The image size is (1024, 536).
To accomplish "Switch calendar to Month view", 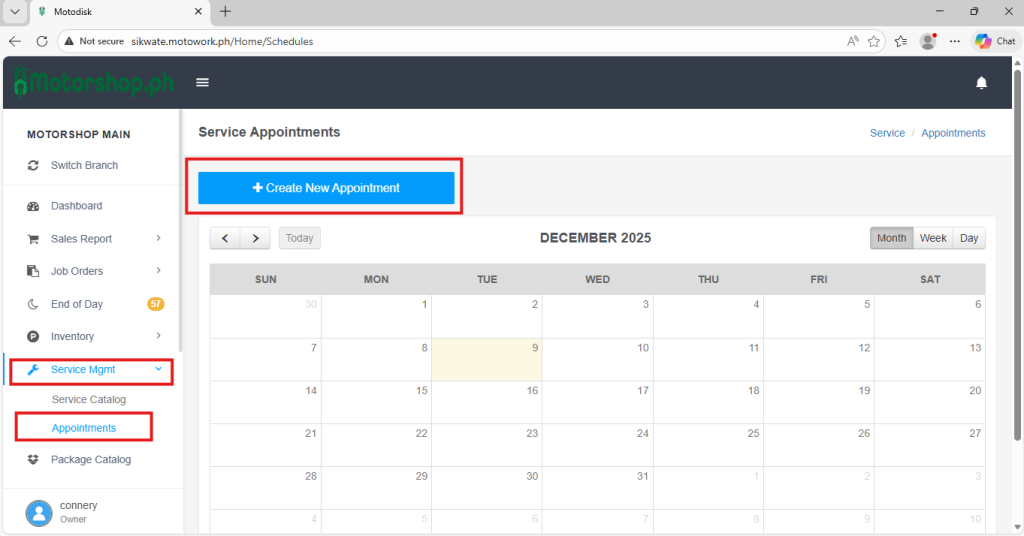I will (x=891, y=238).
